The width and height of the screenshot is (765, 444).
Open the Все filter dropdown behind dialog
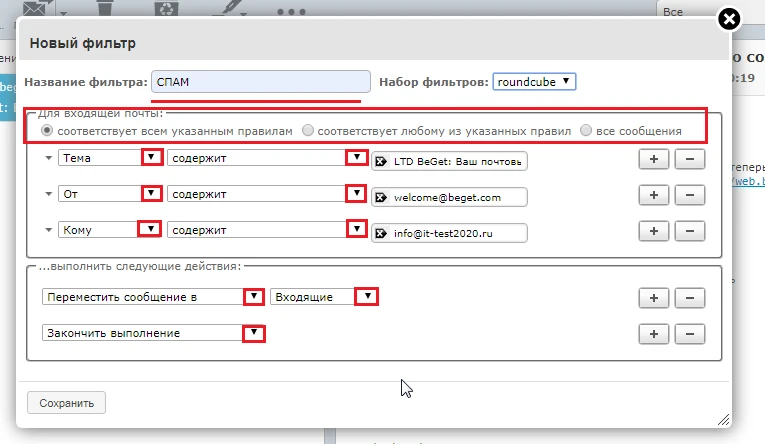tap(700, 12)
